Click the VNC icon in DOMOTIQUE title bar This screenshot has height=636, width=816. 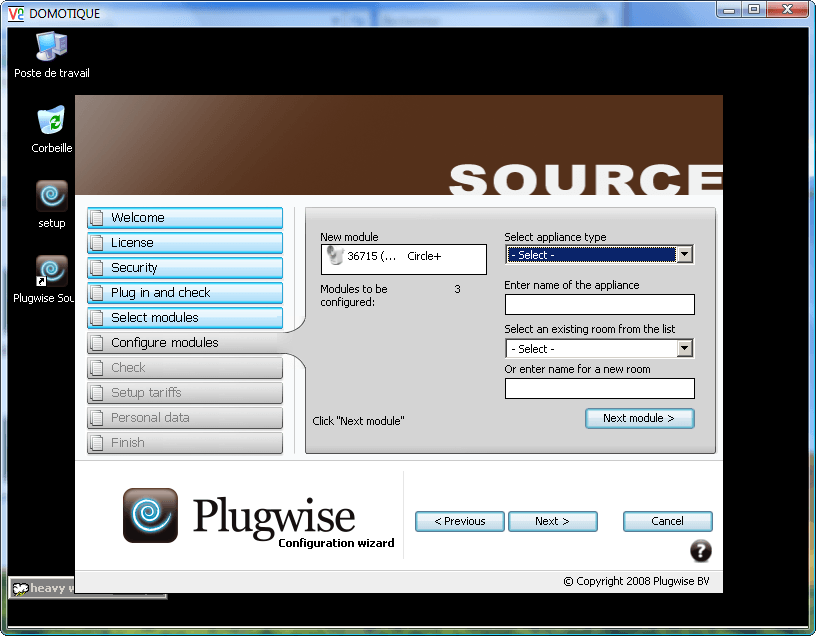[16, 13]
